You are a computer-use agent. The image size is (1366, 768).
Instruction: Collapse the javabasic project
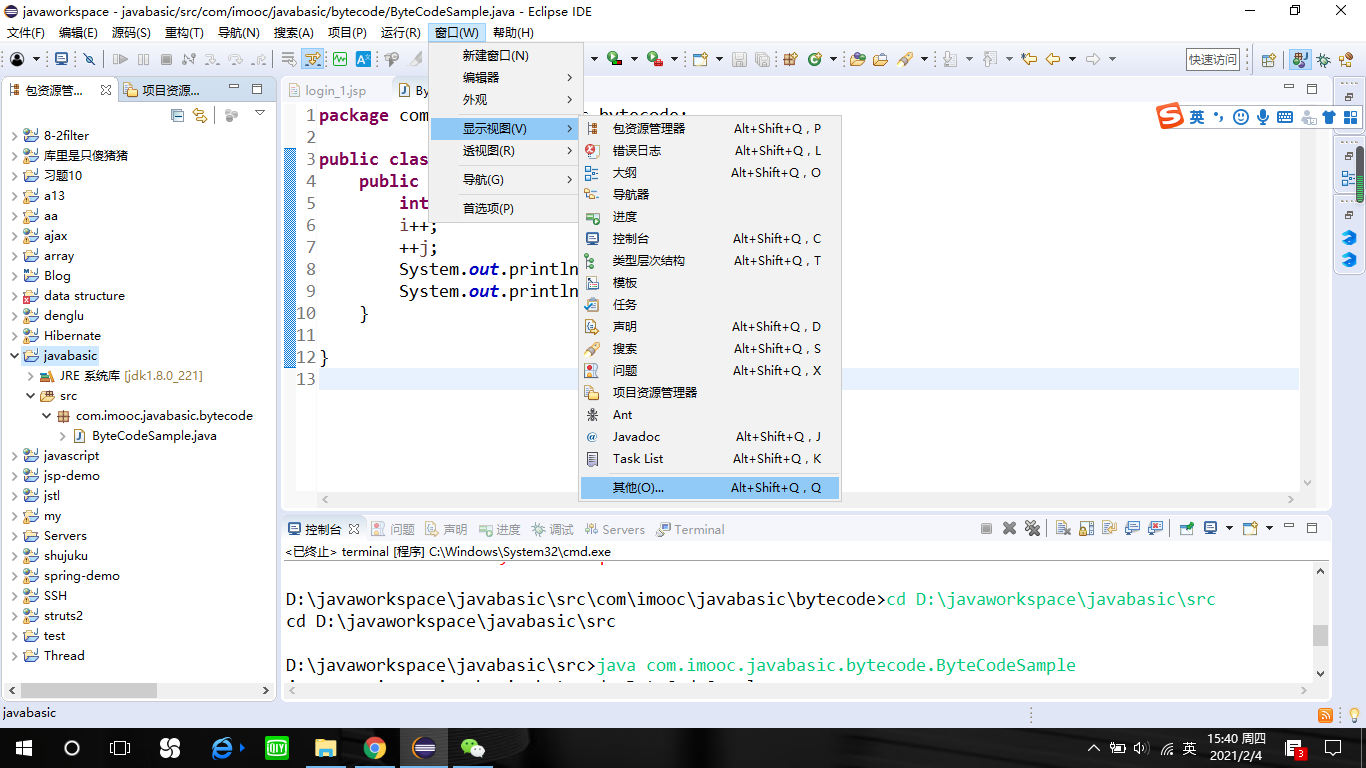[x=12, y=355]
